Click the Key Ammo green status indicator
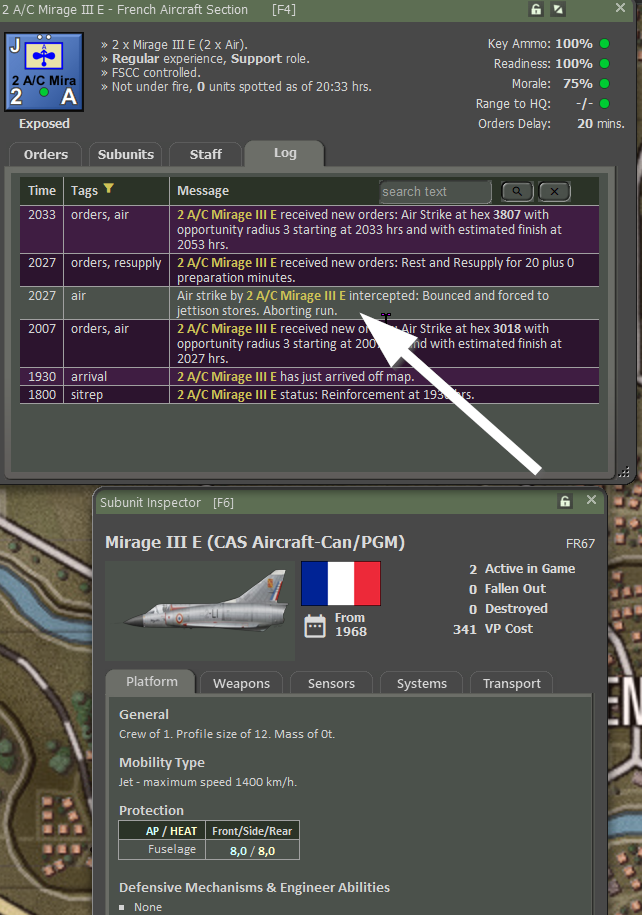642x915 pixels. tap(605, 44)
